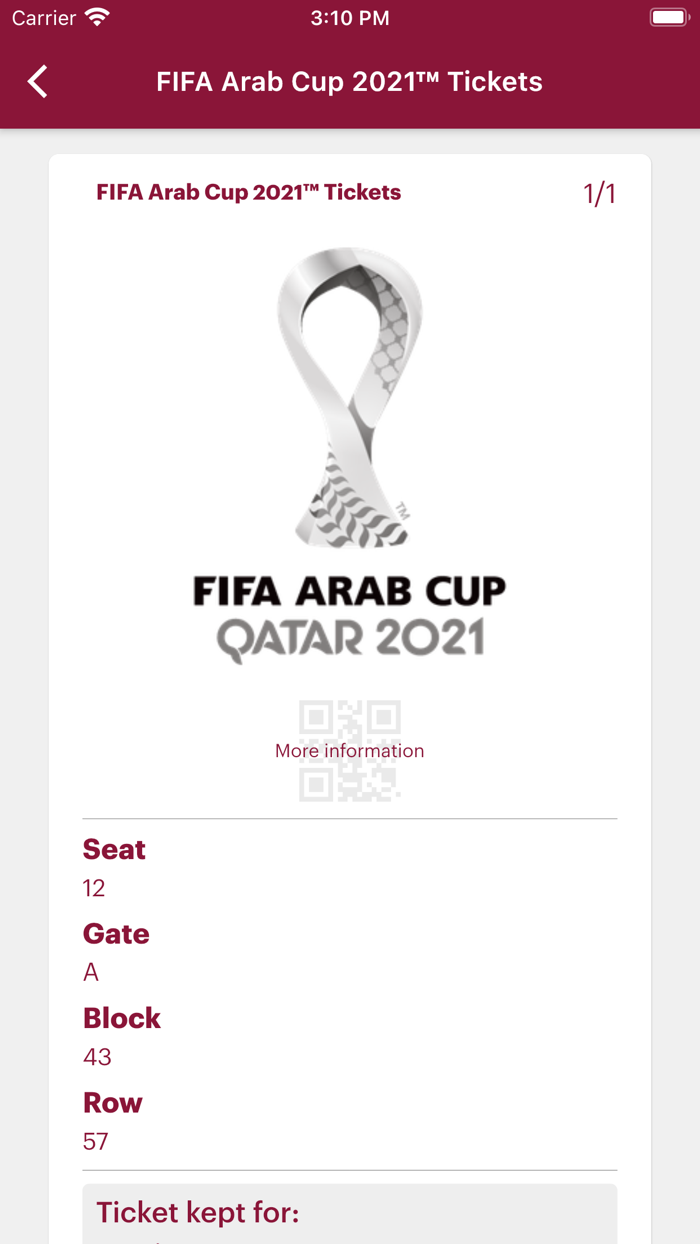Screen dimensions: 700x1244
Task: Tap the page indicator showing 1/1
Action: [x=601, y=193]
